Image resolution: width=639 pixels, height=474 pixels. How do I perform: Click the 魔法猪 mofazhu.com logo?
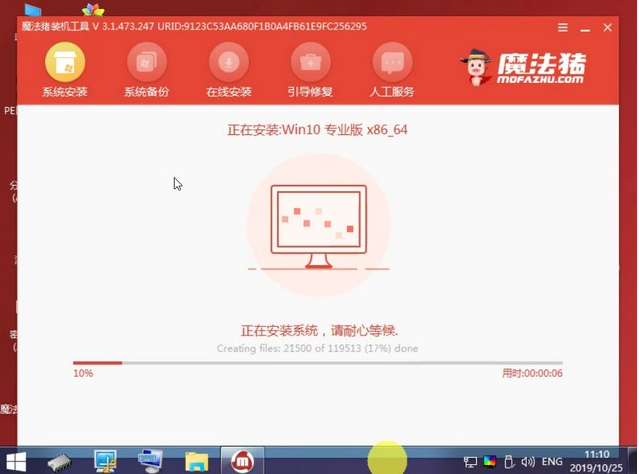523,68
